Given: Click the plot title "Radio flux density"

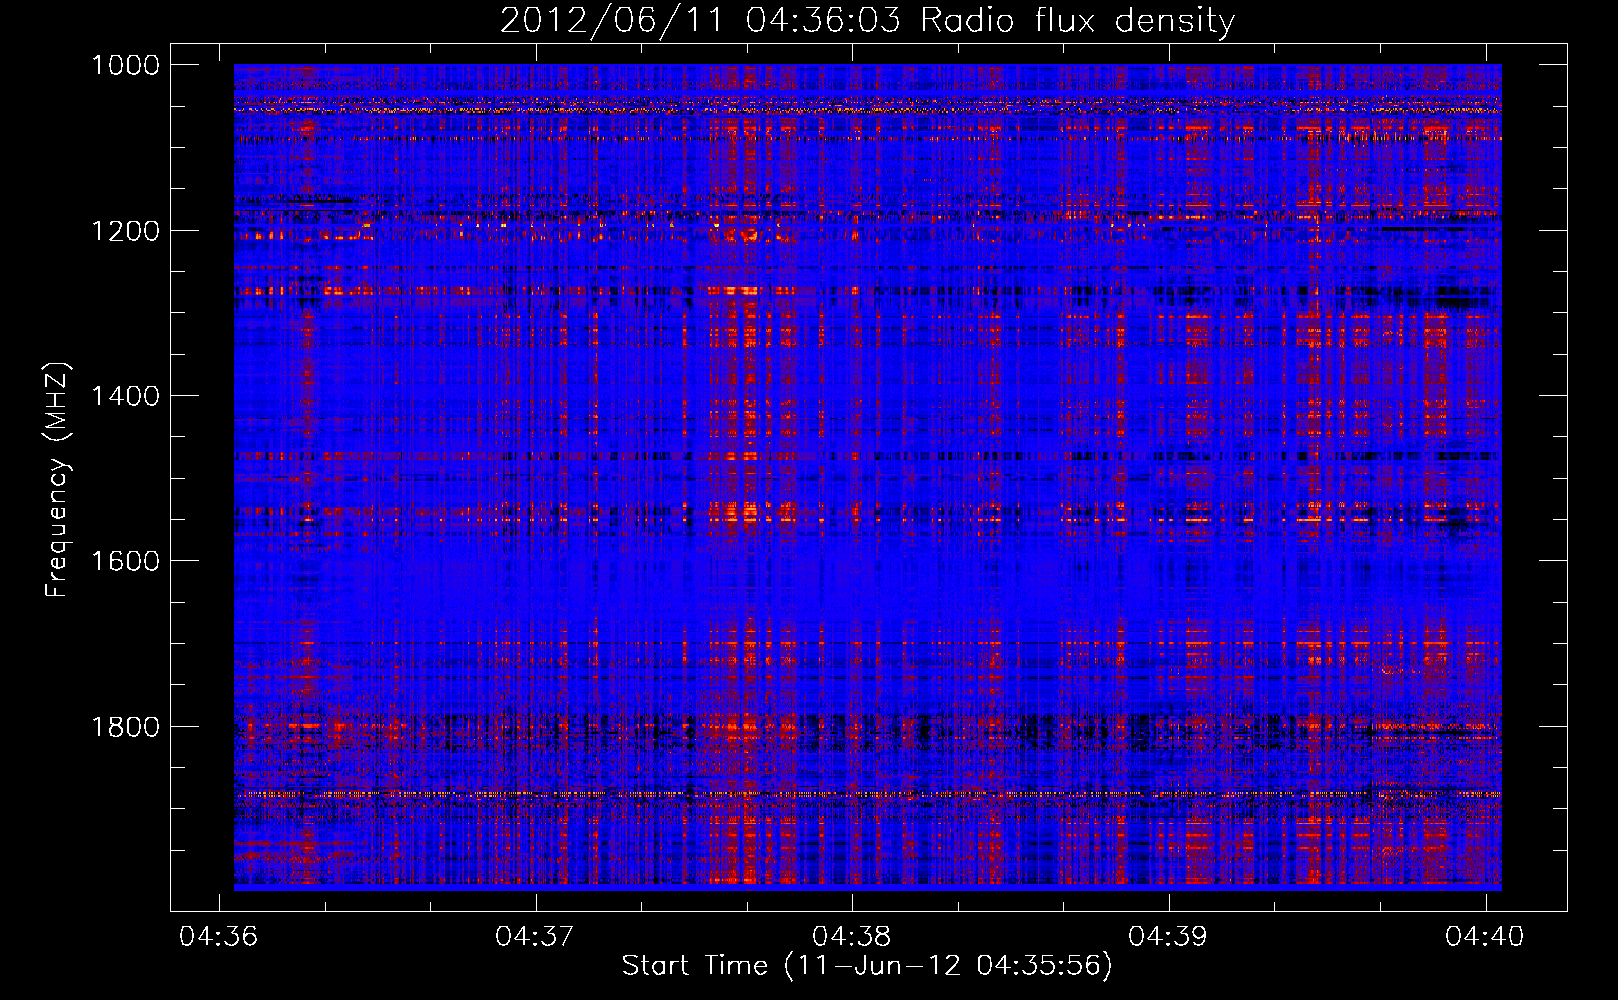Looking at the screenshot, I should [1077, 21].
